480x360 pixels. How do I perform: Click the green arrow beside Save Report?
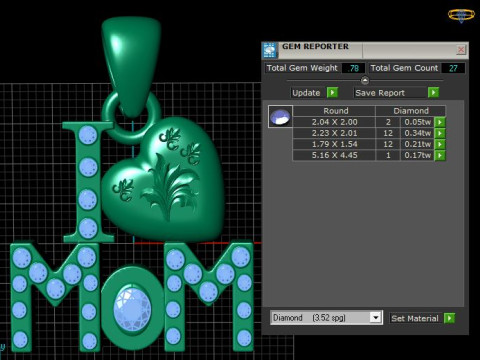[433, 92]
